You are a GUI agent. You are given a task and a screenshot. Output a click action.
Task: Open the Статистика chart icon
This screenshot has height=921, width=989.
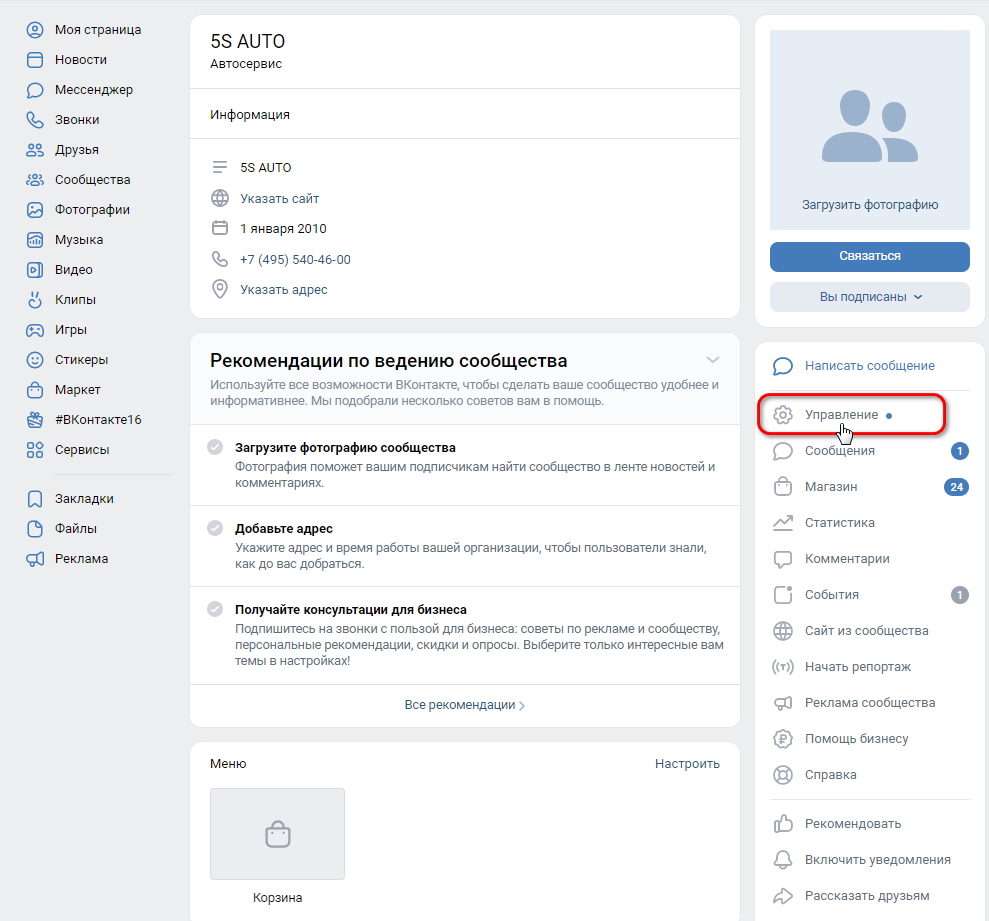click(x=783, y=523)
